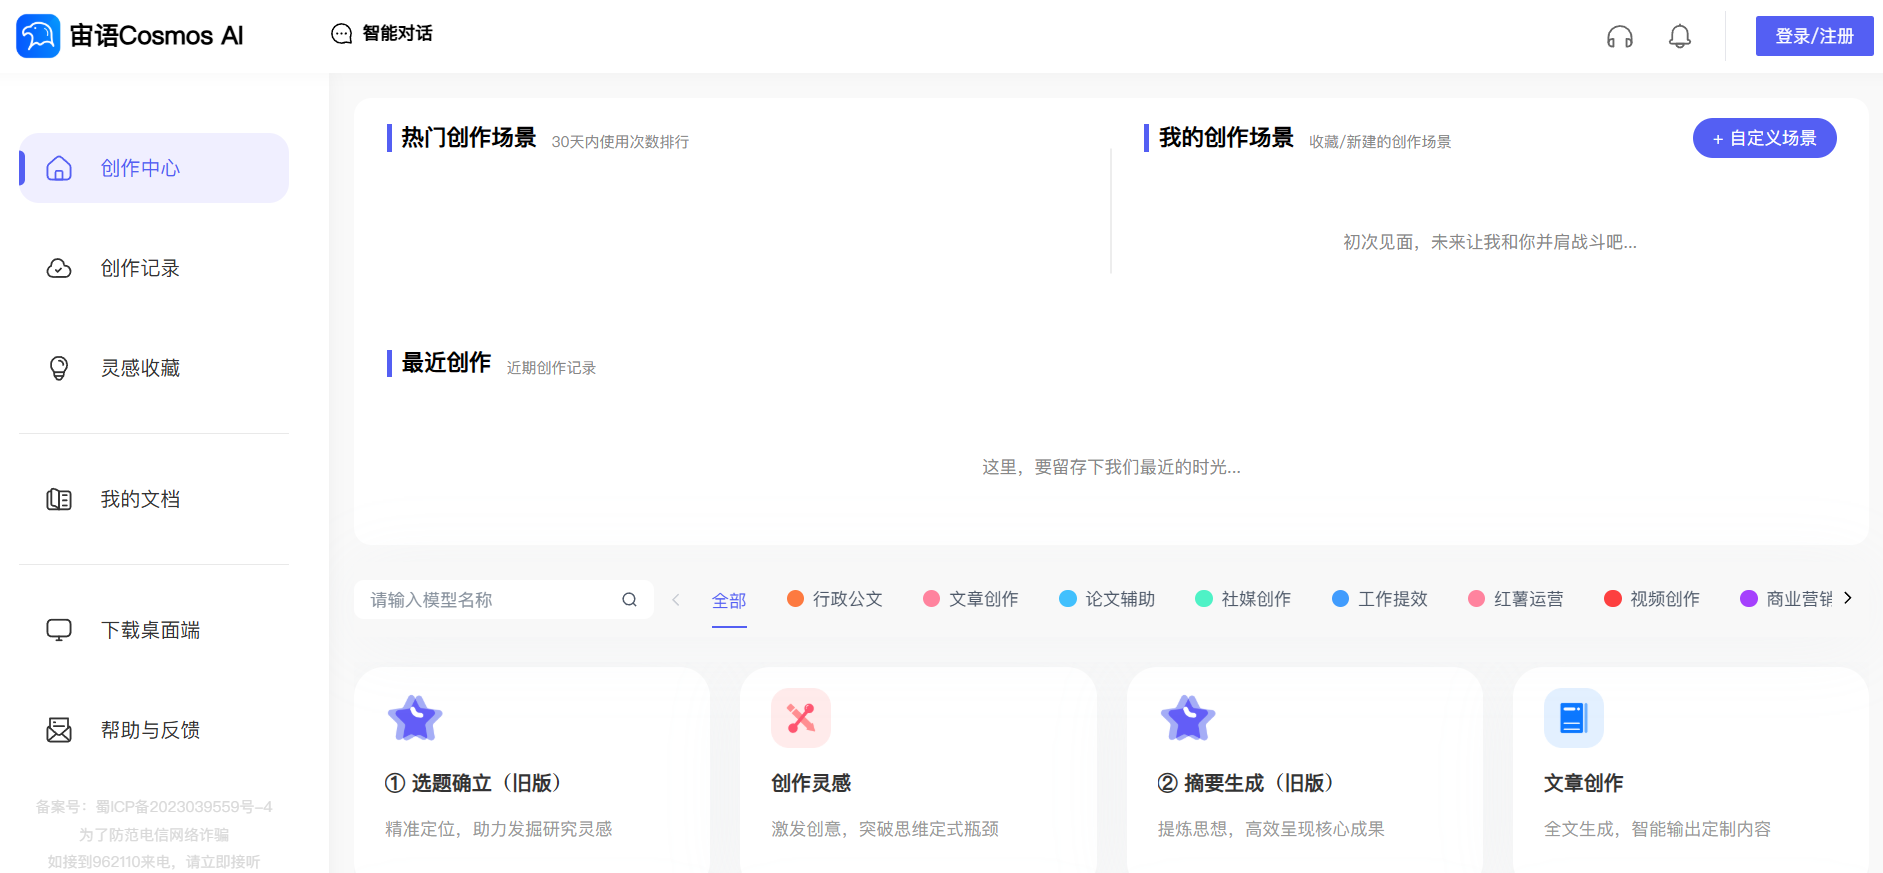Open the 视频创作 category tab
The width and height of the screenshot is (1883, 873).
(x=1652, y=599)
